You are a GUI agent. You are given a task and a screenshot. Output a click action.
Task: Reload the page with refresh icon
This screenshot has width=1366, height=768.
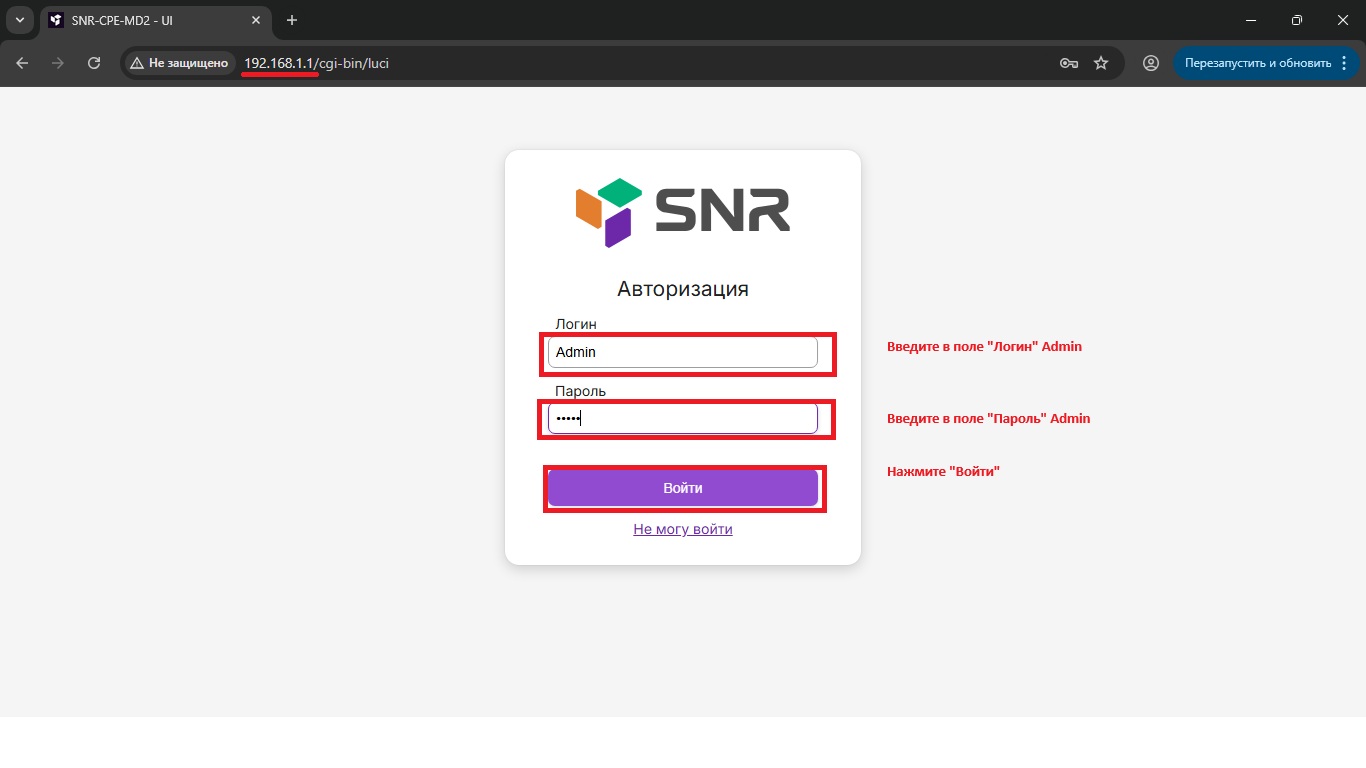94,63
